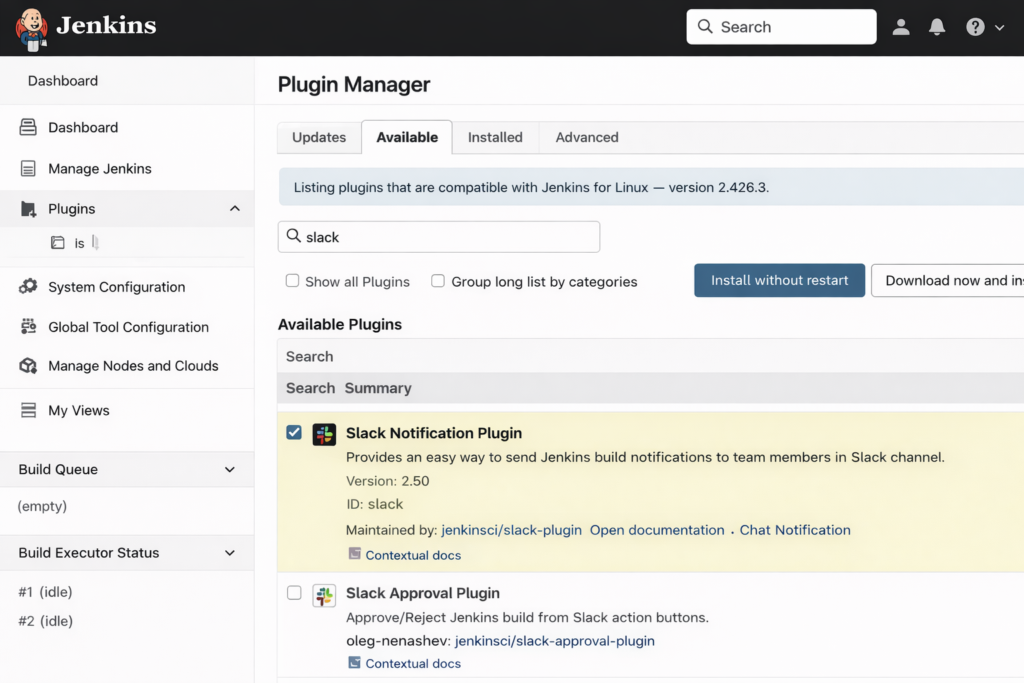Image resolution: width=1024 pixels, height=683 pixels.
Task: Check the Slack Approval Plugin checkbox
Action: point(294,593)
